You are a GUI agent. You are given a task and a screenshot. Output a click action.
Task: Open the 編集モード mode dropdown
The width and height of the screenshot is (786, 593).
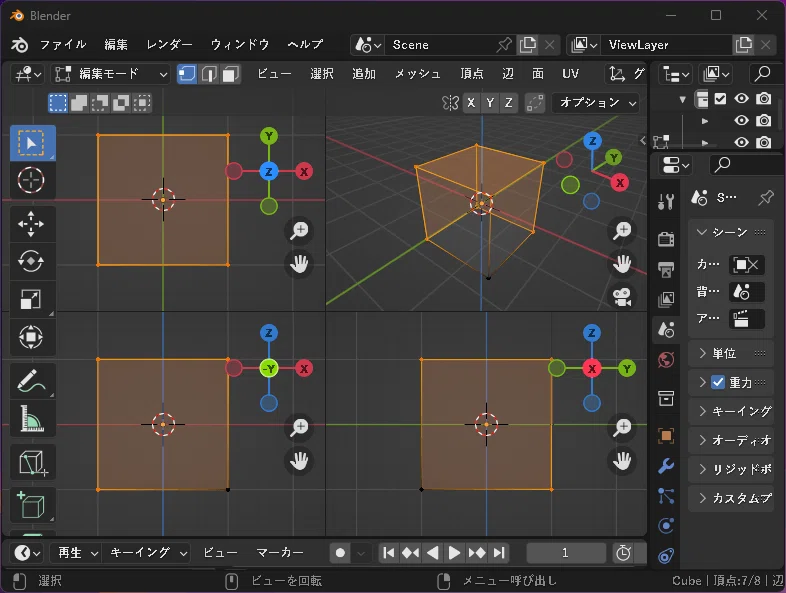[110, 74]
